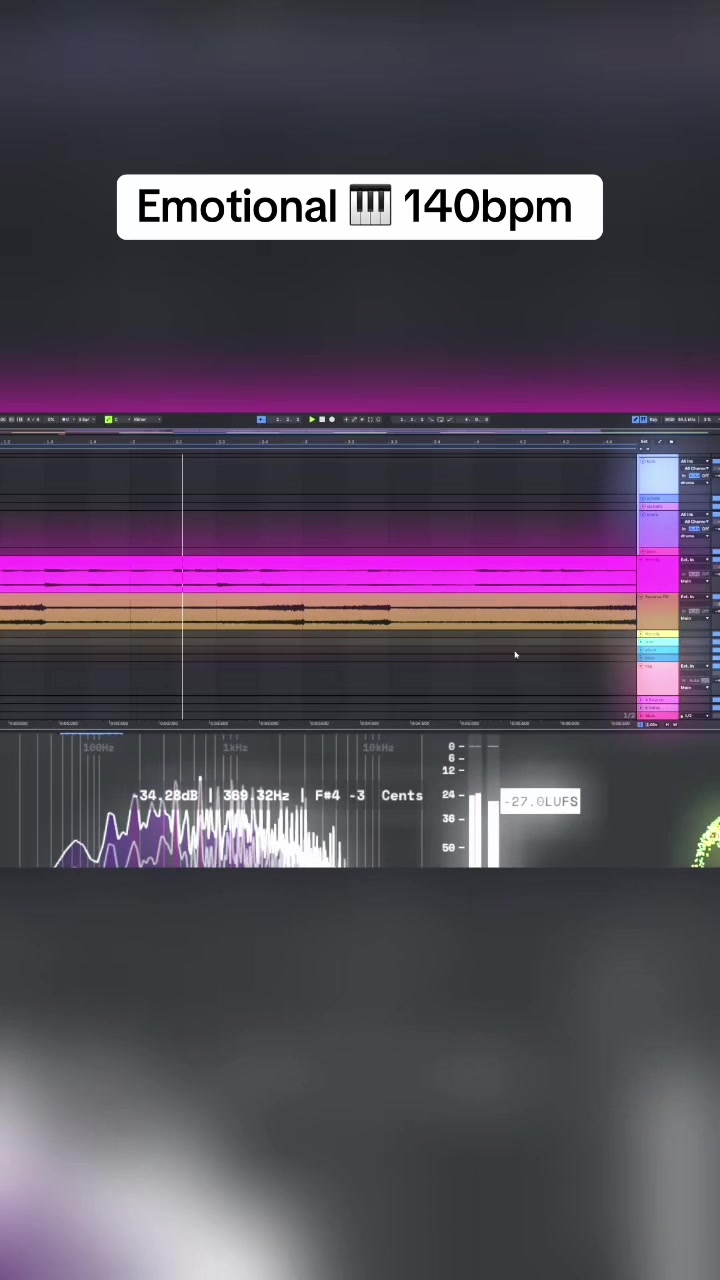Select the pluck track header
This screenshot has width=720, height=1280.
[x=658, y=650]
